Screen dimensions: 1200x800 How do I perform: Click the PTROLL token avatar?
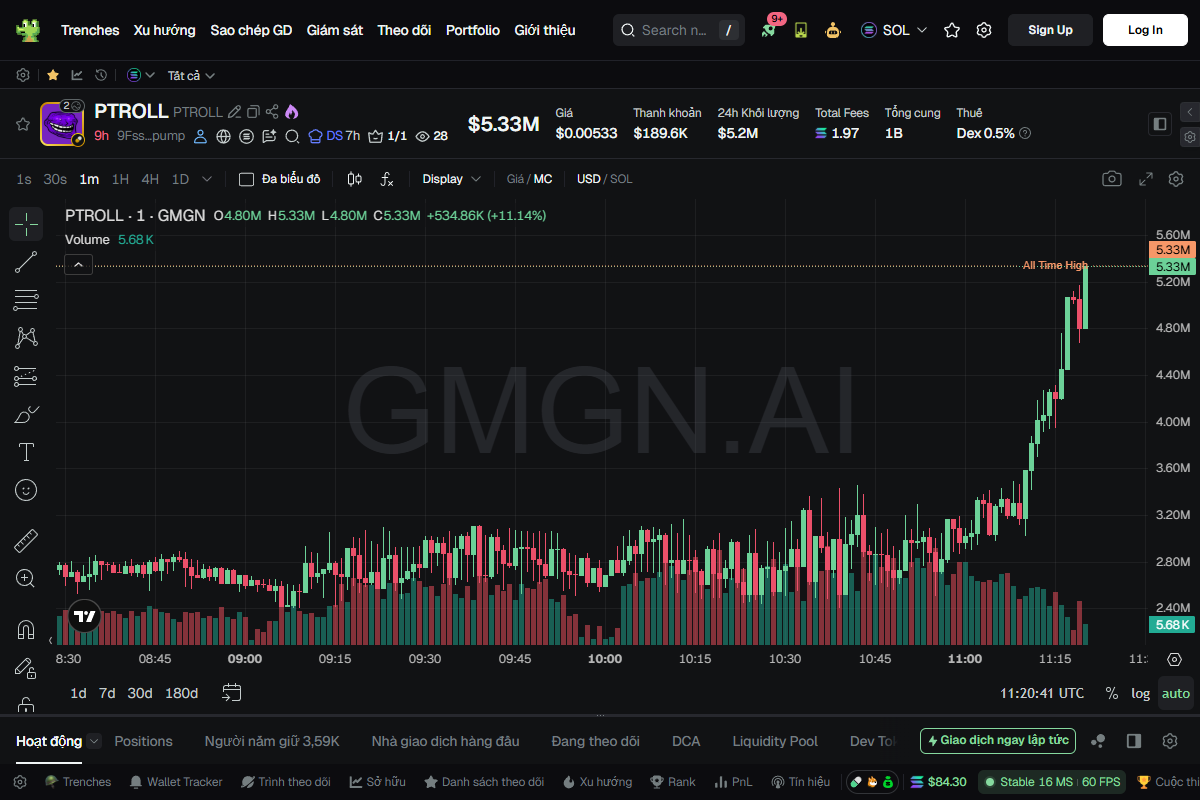[x=61, y=124]
